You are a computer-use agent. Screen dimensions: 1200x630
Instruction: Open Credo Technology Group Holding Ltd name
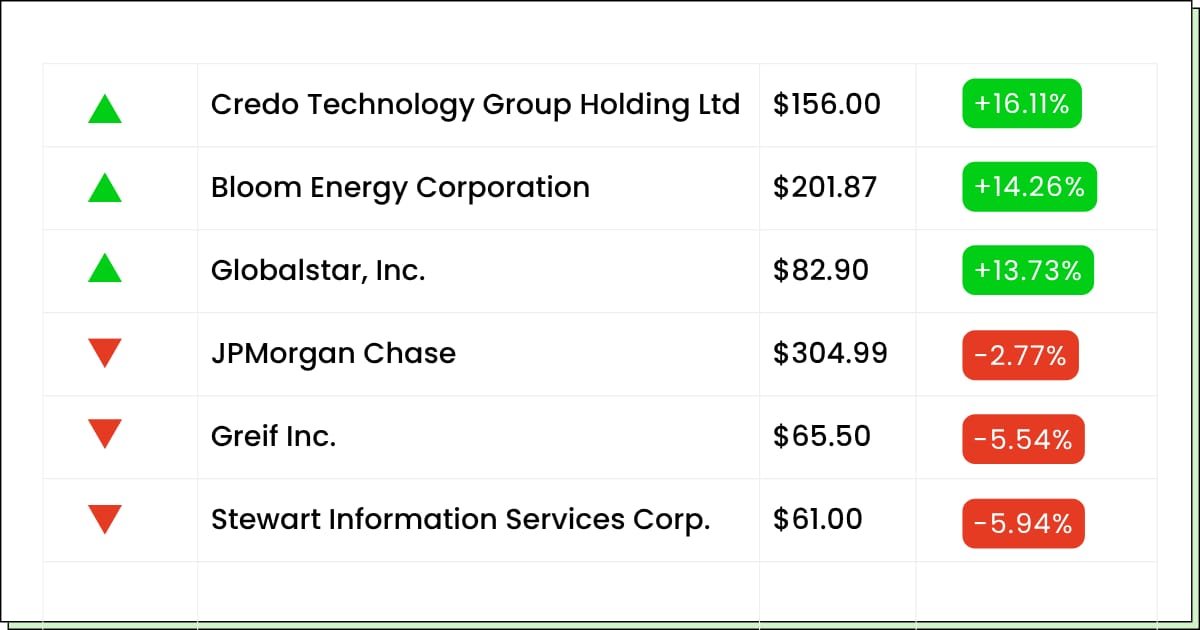475,105
